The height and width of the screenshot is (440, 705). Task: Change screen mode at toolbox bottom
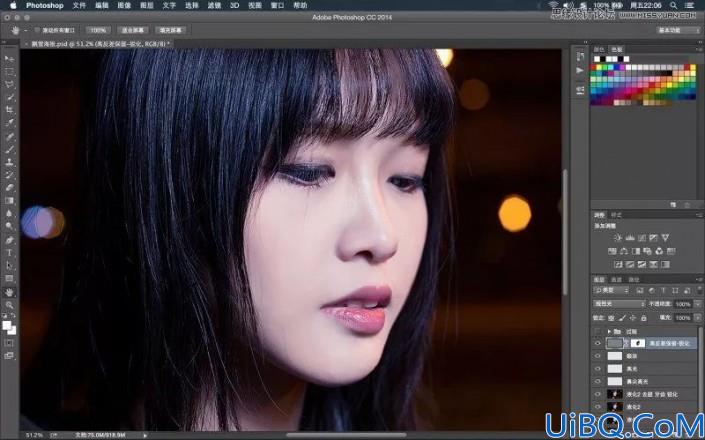tap(9, 356)
